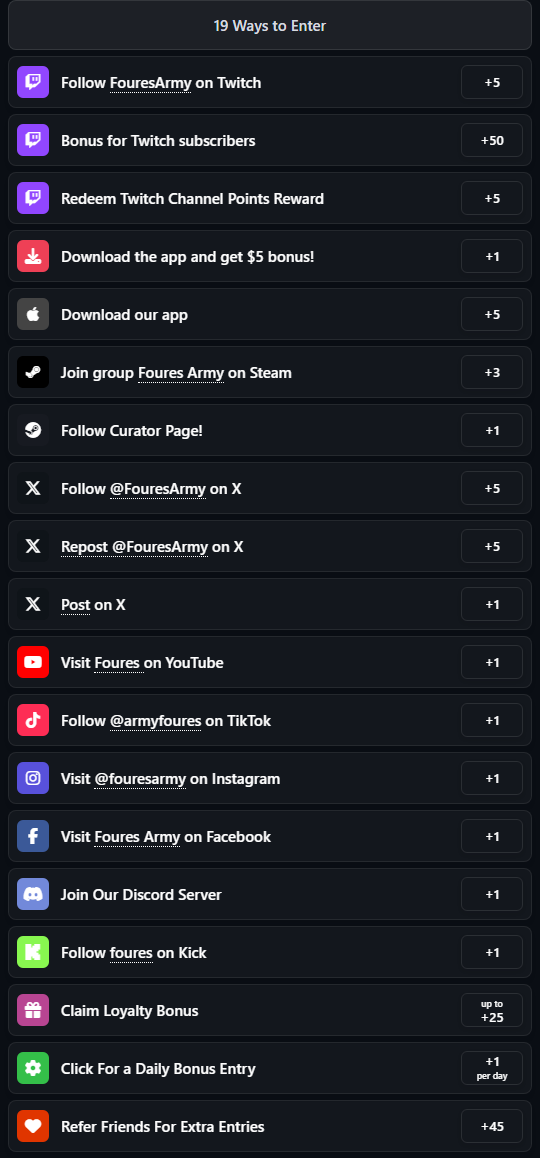This screenshot has width=540, height=1158.
Task: Click the +50 badge for Twitch subscribers bonus
Action: tap(492, 140)
